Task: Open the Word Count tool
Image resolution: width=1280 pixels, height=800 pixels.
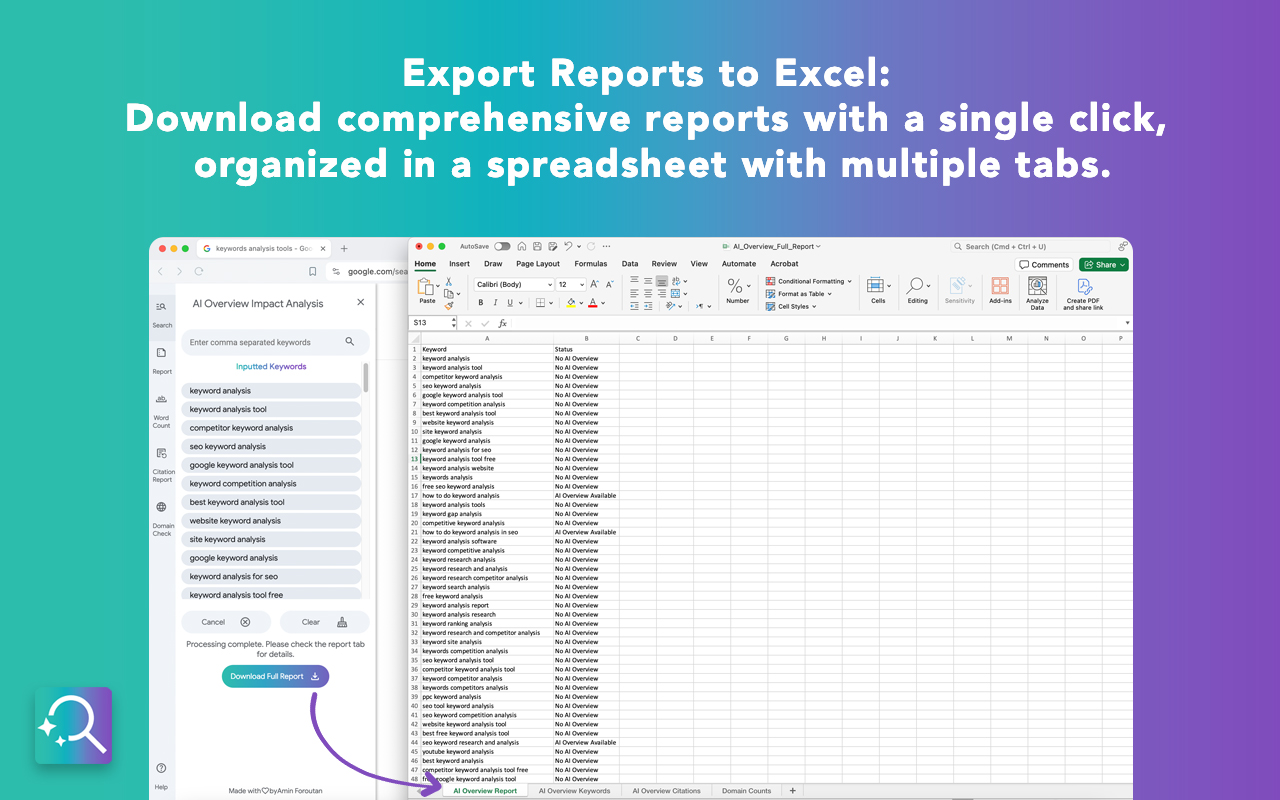Action: (x=162, y=411)
